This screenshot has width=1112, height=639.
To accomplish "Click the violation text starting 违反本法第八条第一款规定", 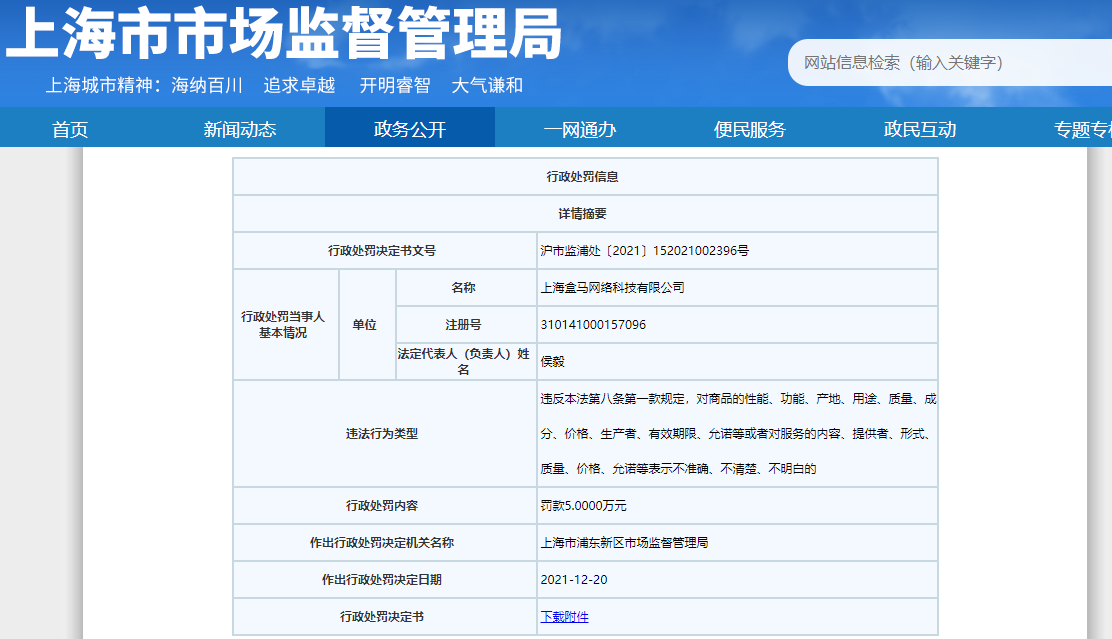I will (738, 433).
